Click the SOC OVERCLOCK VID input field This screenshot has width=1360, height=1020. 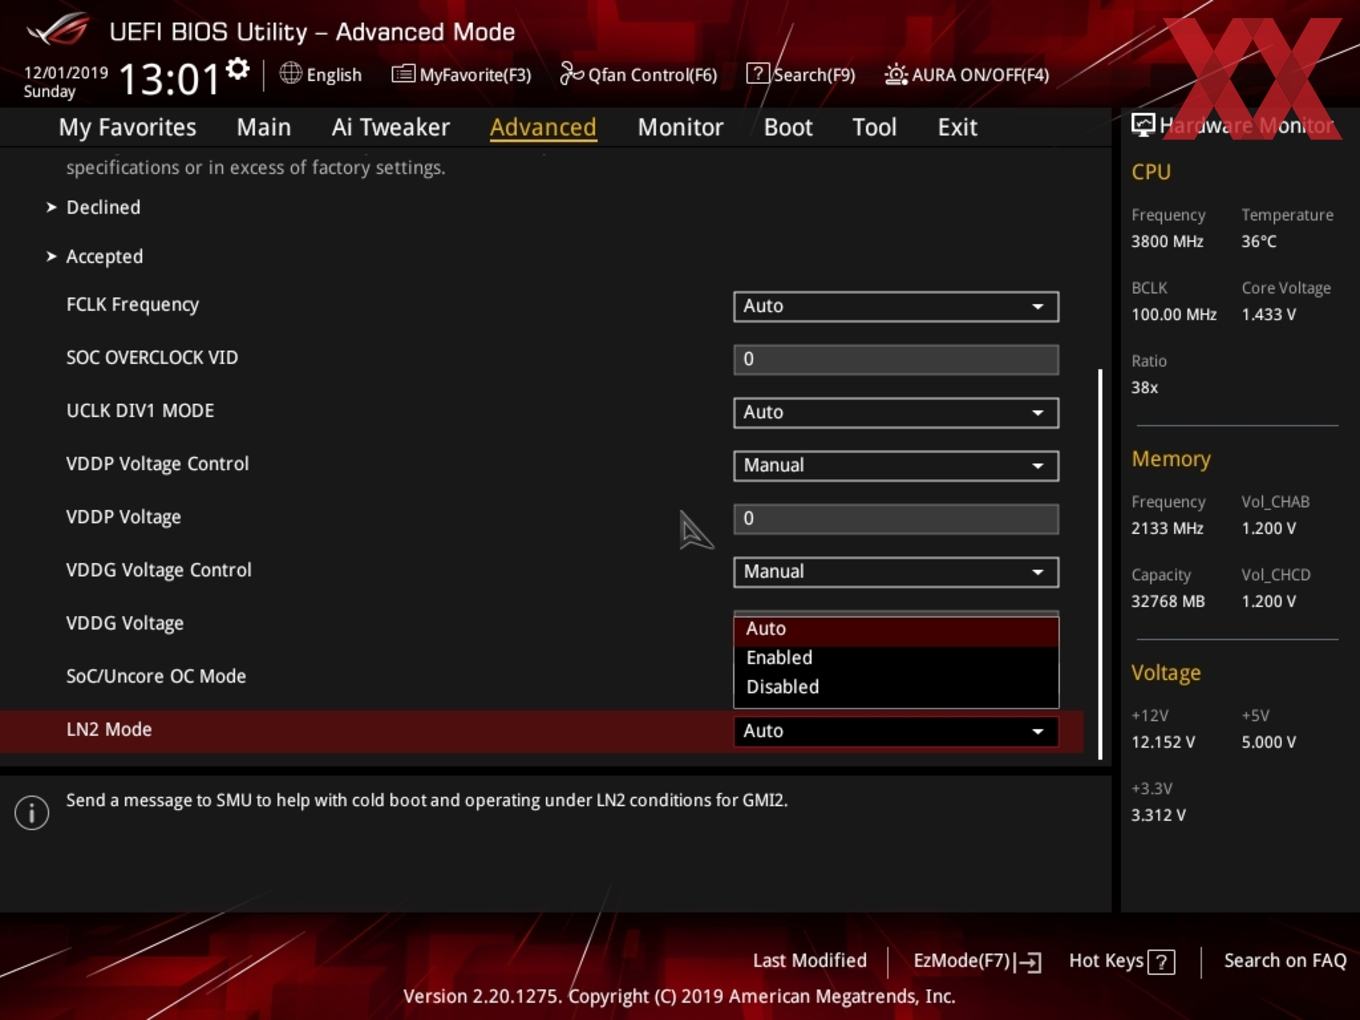[x=896, y=359]
